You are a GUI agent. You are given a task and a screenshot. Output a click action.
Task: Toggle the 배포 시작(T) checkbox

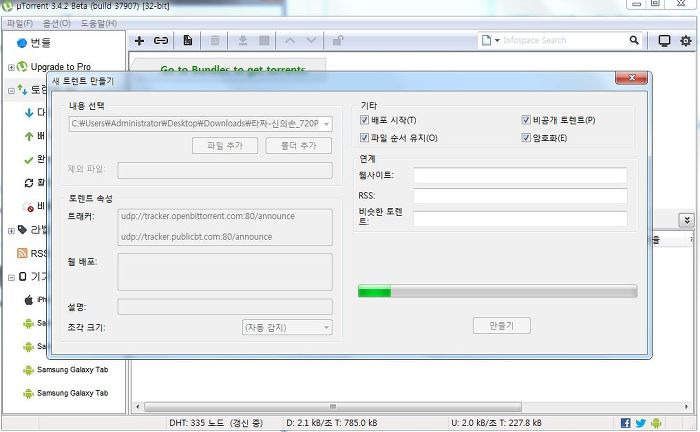[x=364, y=120]
